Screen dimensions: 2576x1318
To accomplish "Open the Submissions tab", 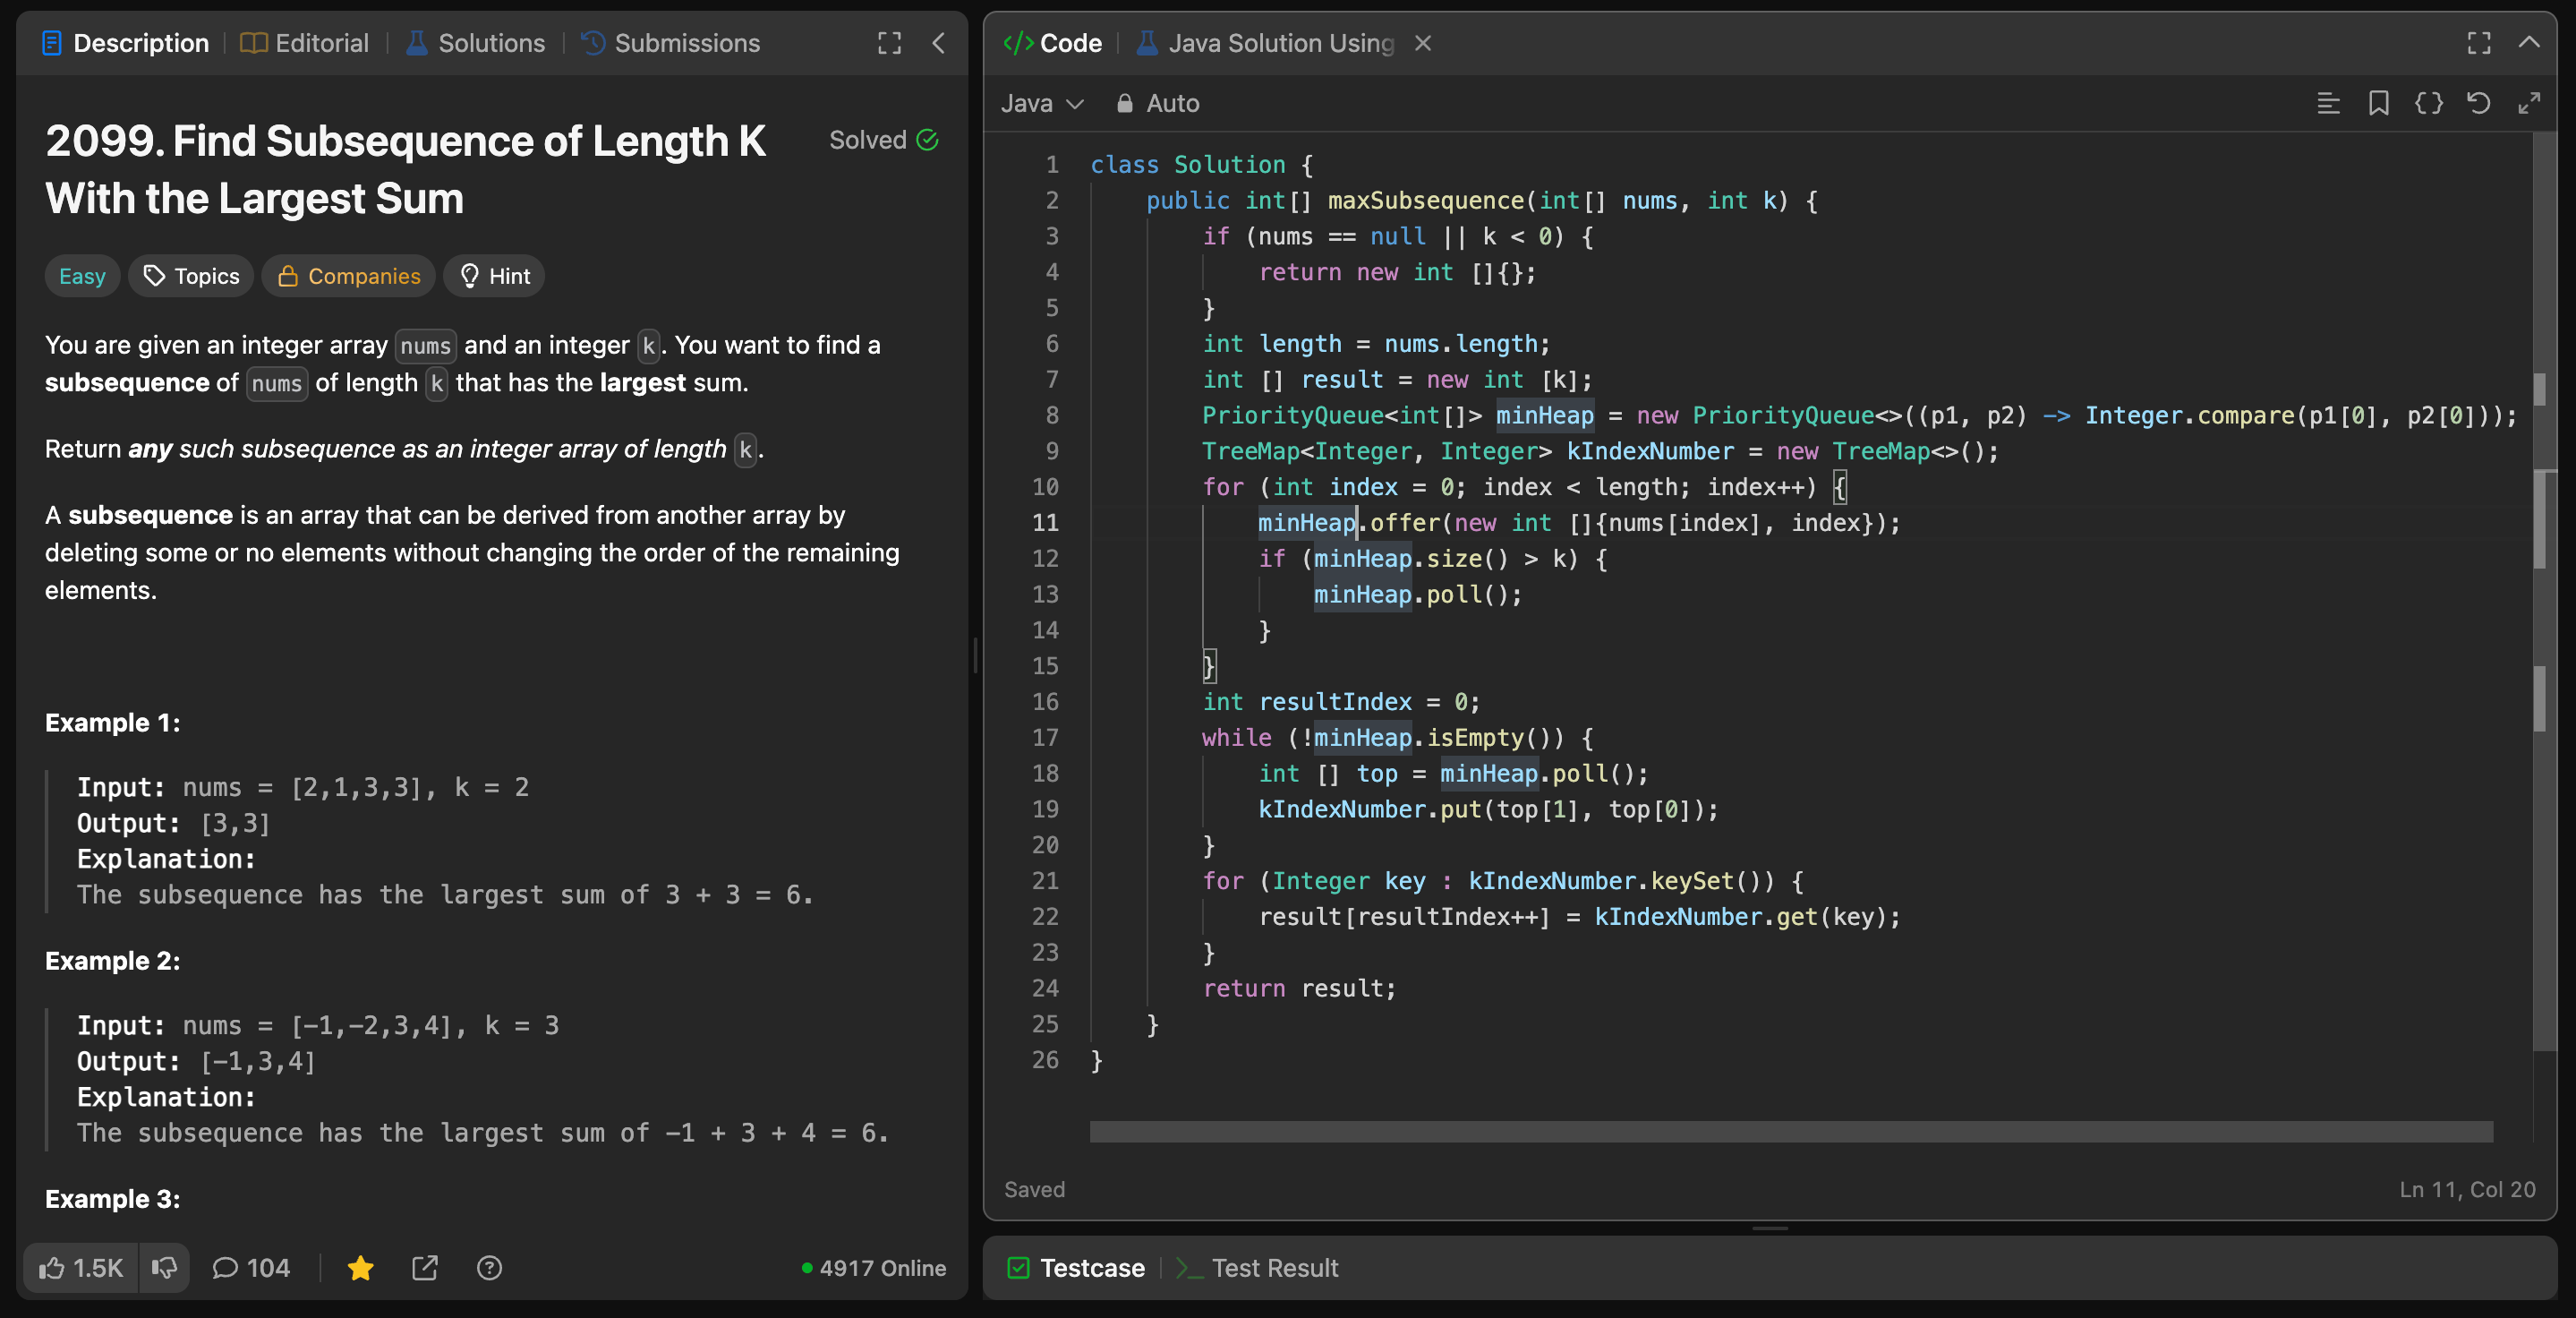I will (x=671, y=43).
